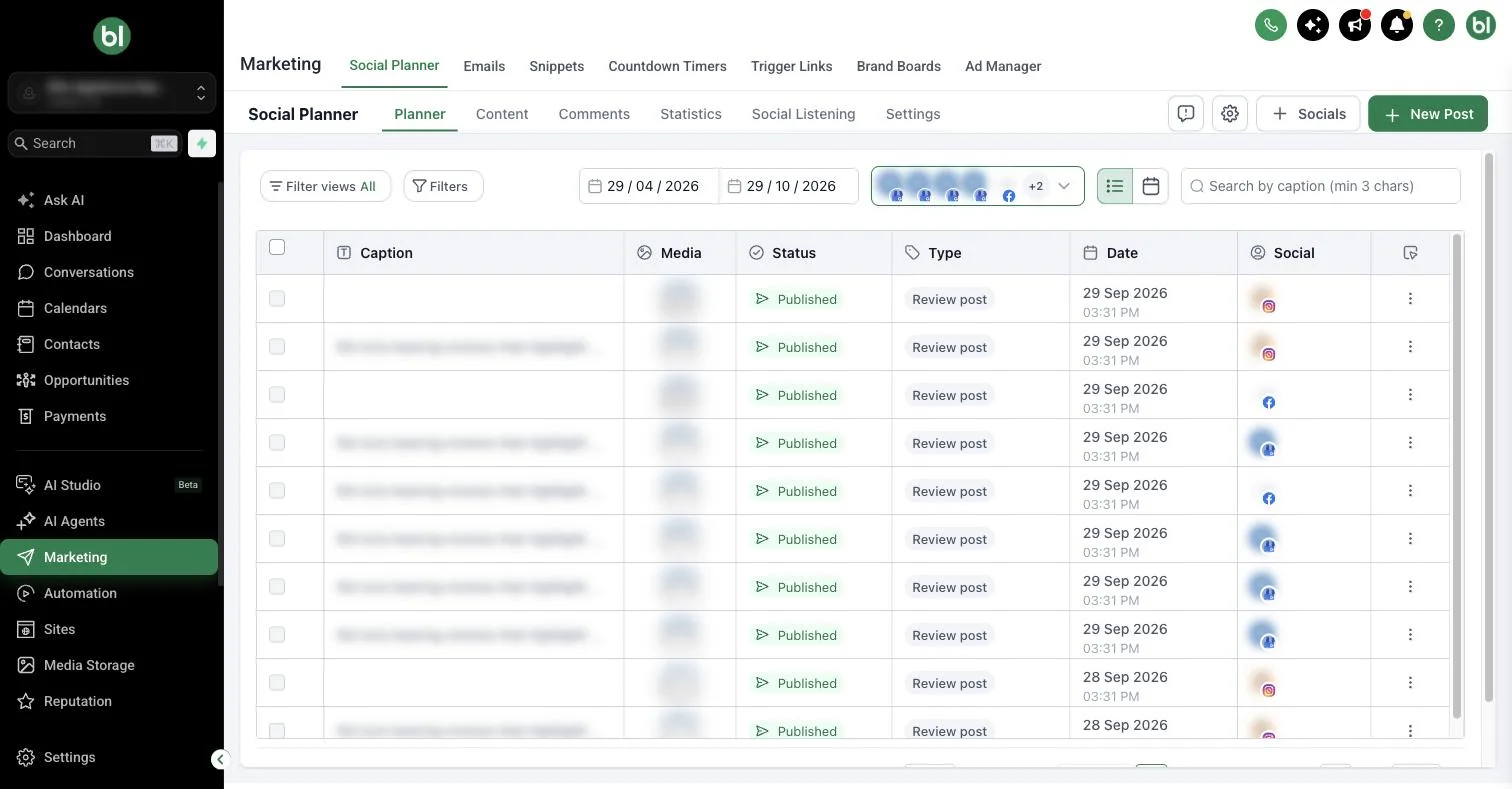The image size is (1512, 789).
Task: Click the green phone call icon
Action: tap(1271, 25)
